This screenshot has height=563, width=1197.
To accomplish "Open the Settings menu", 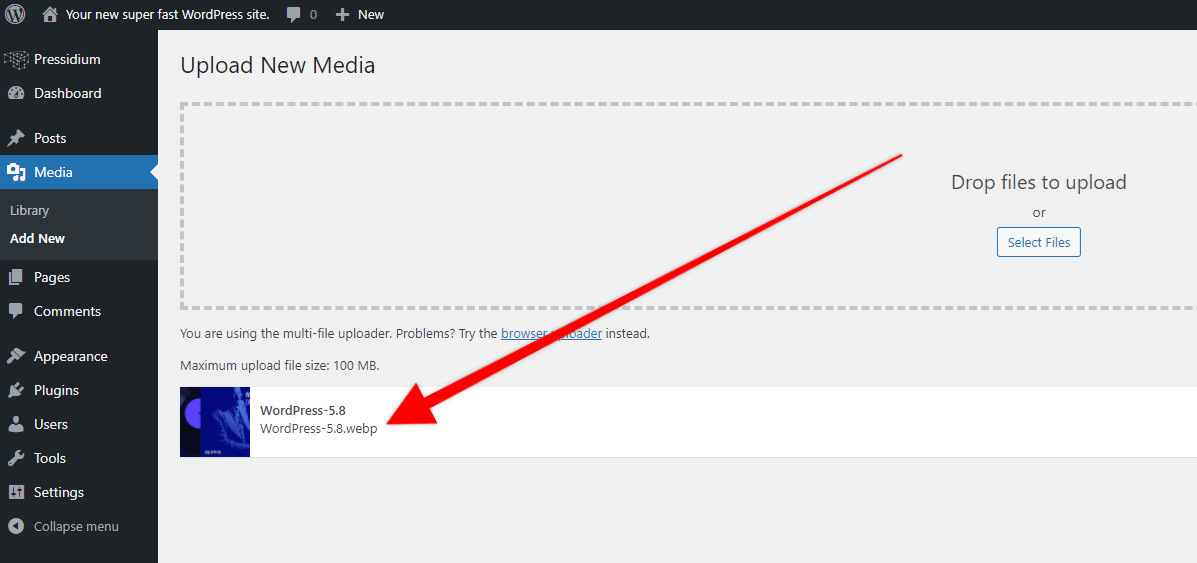I will [x=79, y=492].
